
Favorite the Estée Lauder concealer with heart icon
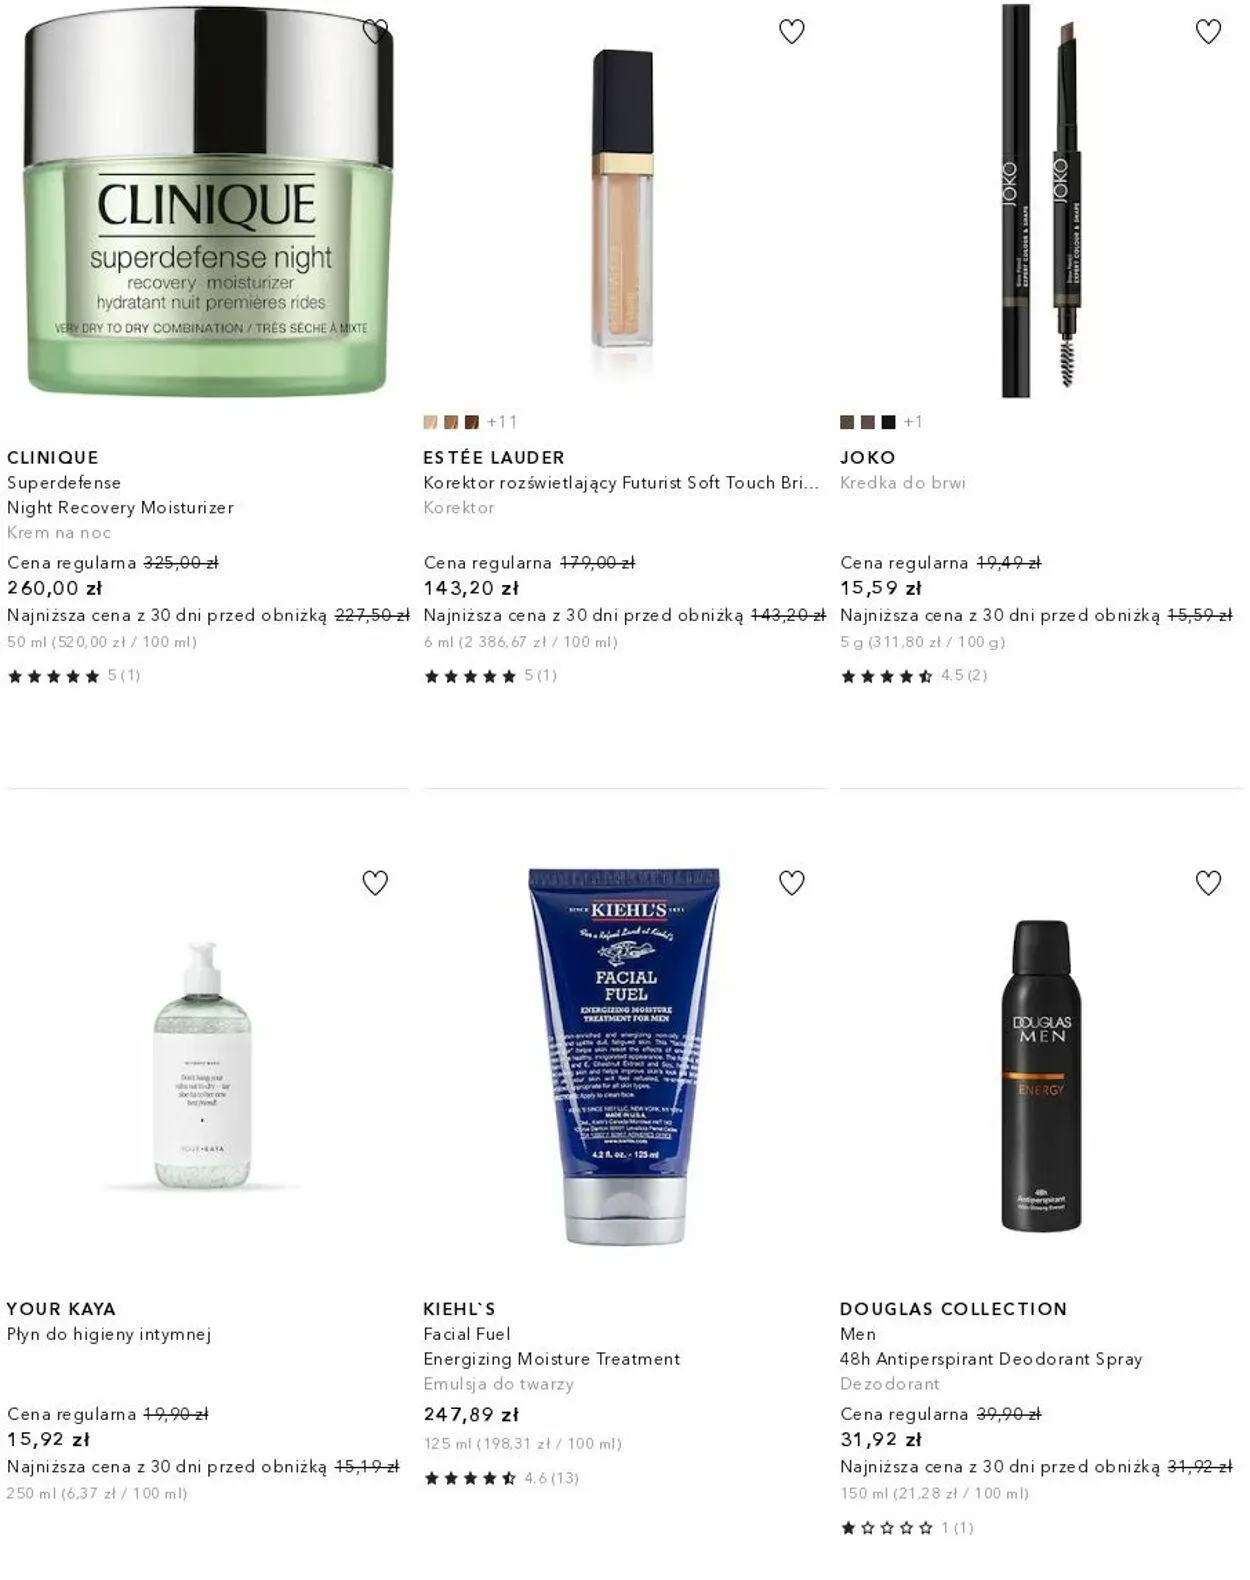tap(791, 31)
